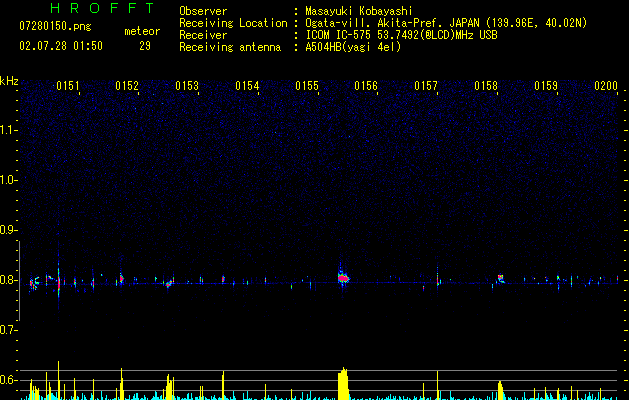629x400 pixels.
Task: Click the meteor echo at 0152
Action: (x=122, y=279)
